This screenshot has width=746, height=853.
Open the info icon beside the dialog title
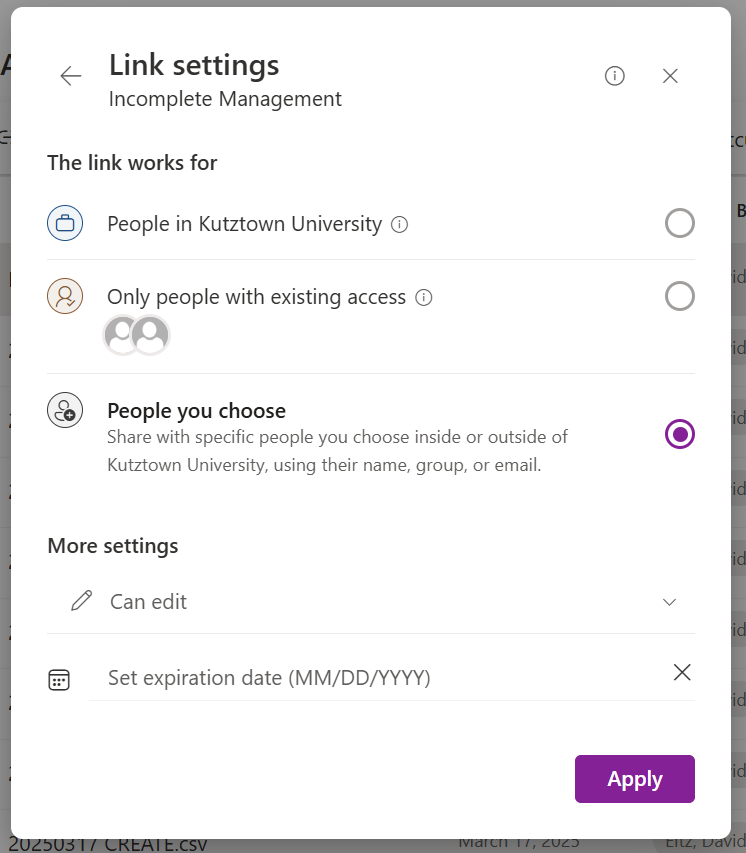pos(614,75)
